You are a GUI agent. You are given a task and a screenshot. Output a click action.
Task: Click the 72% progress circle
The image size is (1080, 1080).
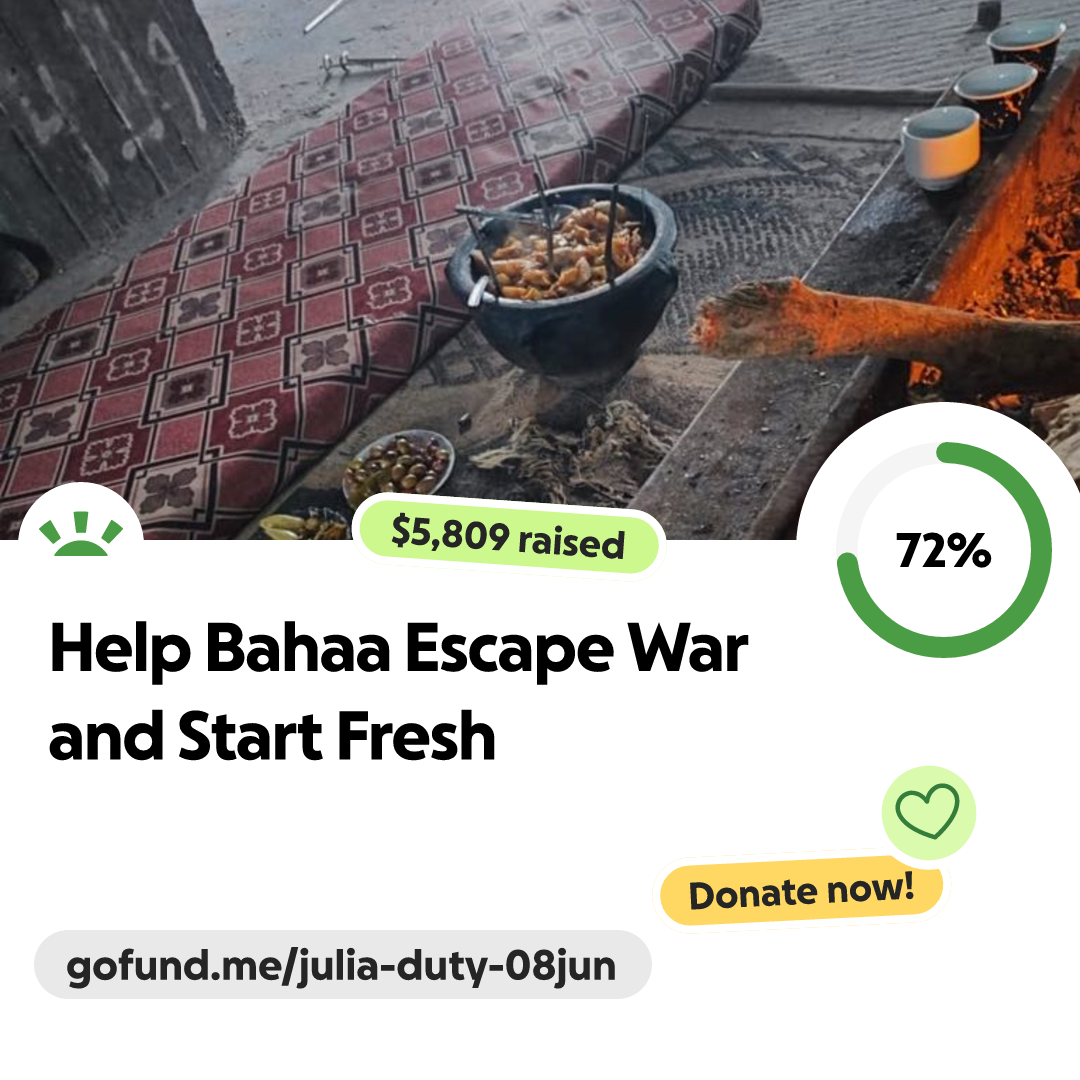944,550
